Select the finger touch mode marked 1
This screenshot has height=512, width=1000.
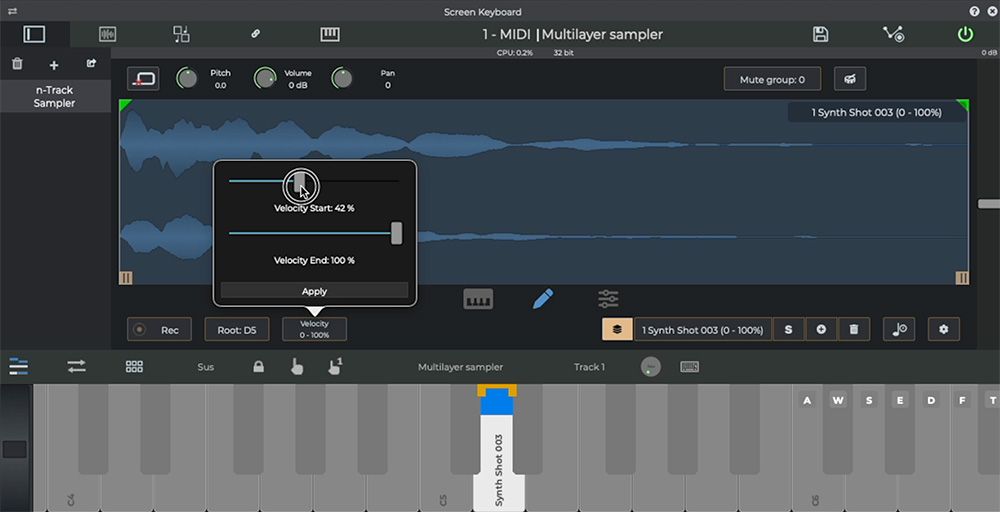[x=335, y=366]
